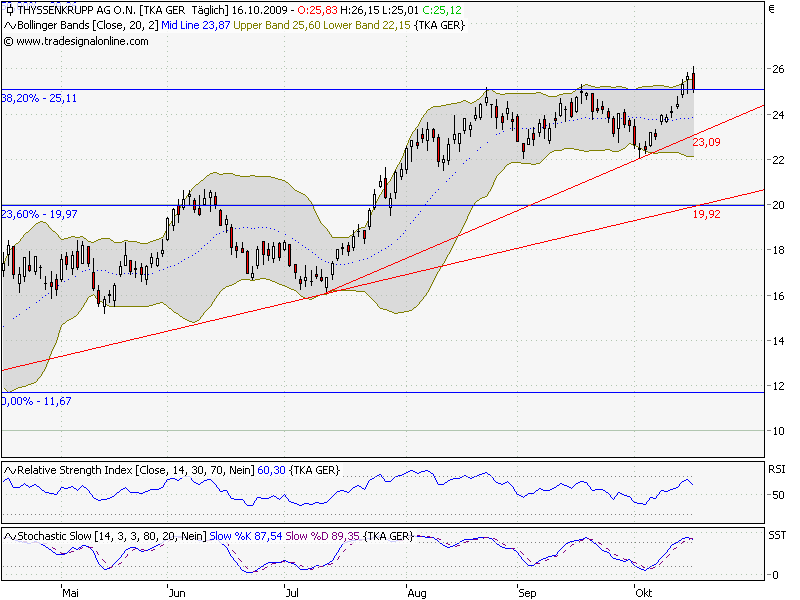
Task: Click the copyright symbol before tradesignalonline.com
Action: point(10,44)
